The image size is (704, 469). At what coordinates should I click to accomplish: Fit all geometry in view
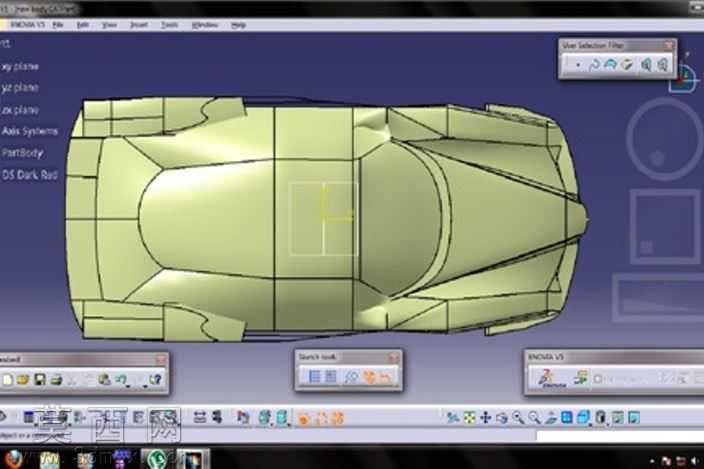click(x=469, y=418)
